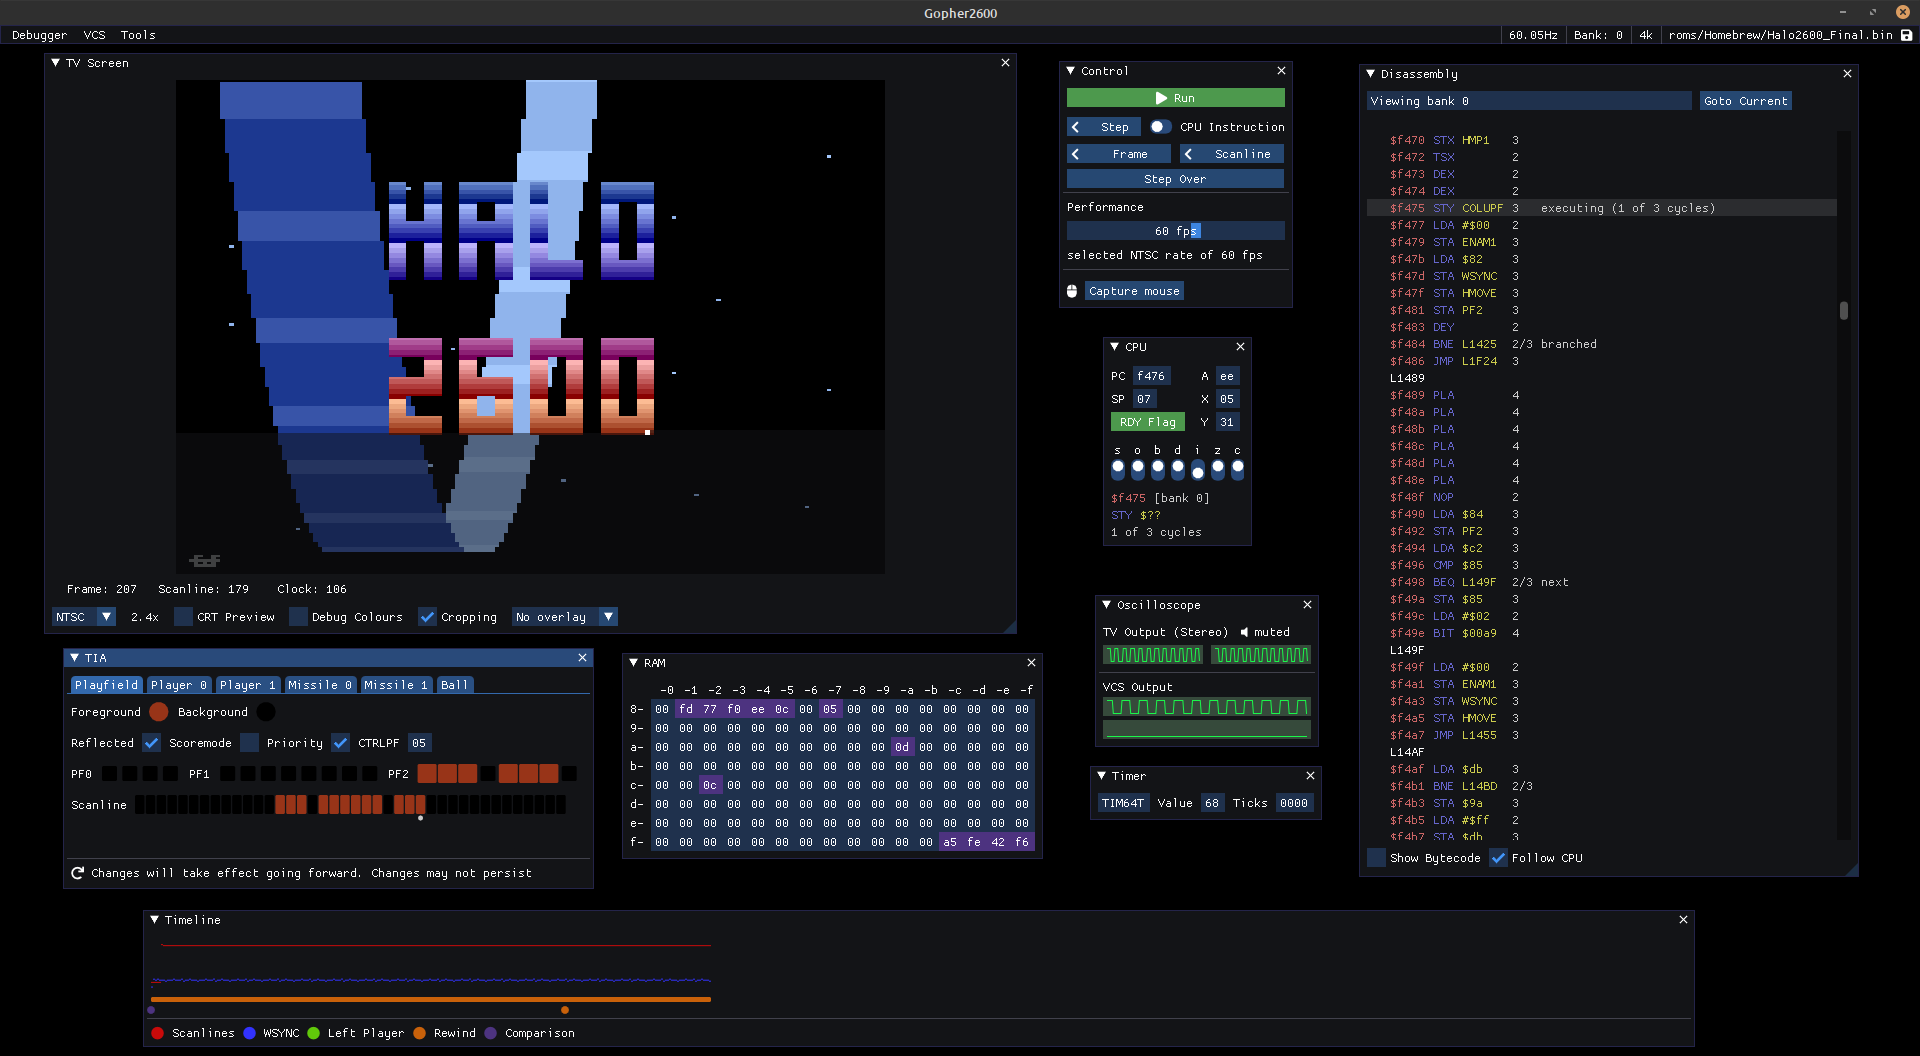Select disassembly row $f486 JMP L1F24
The image size is (1920, 1056).
click(1602, 361)
